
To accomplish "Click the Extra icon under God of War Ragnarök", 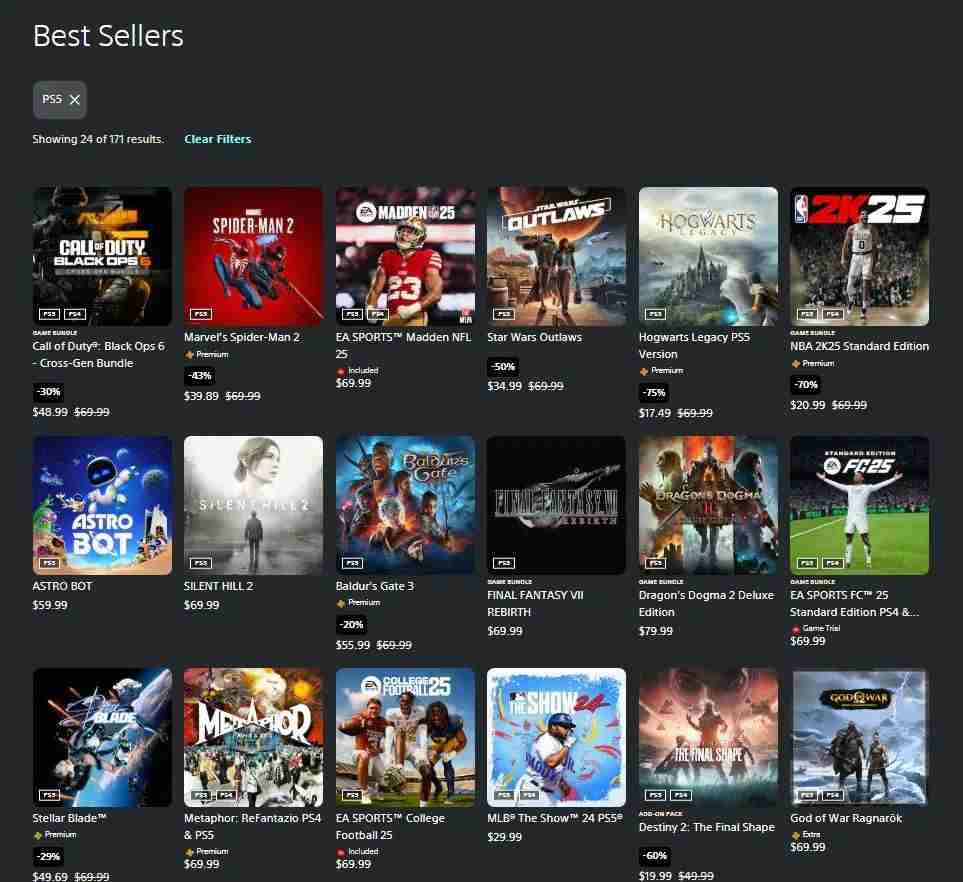I will click(795, 835).
